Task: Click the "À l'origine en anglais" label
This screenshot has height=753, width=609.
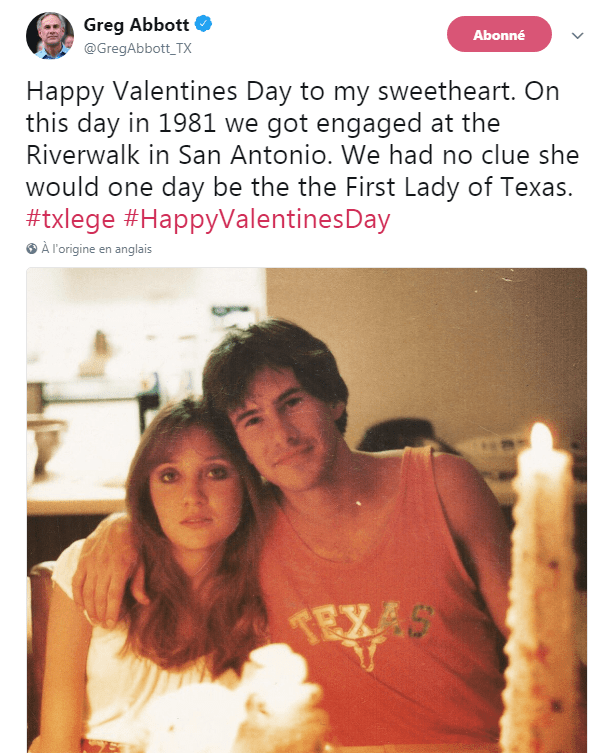Action: point(97,249)
